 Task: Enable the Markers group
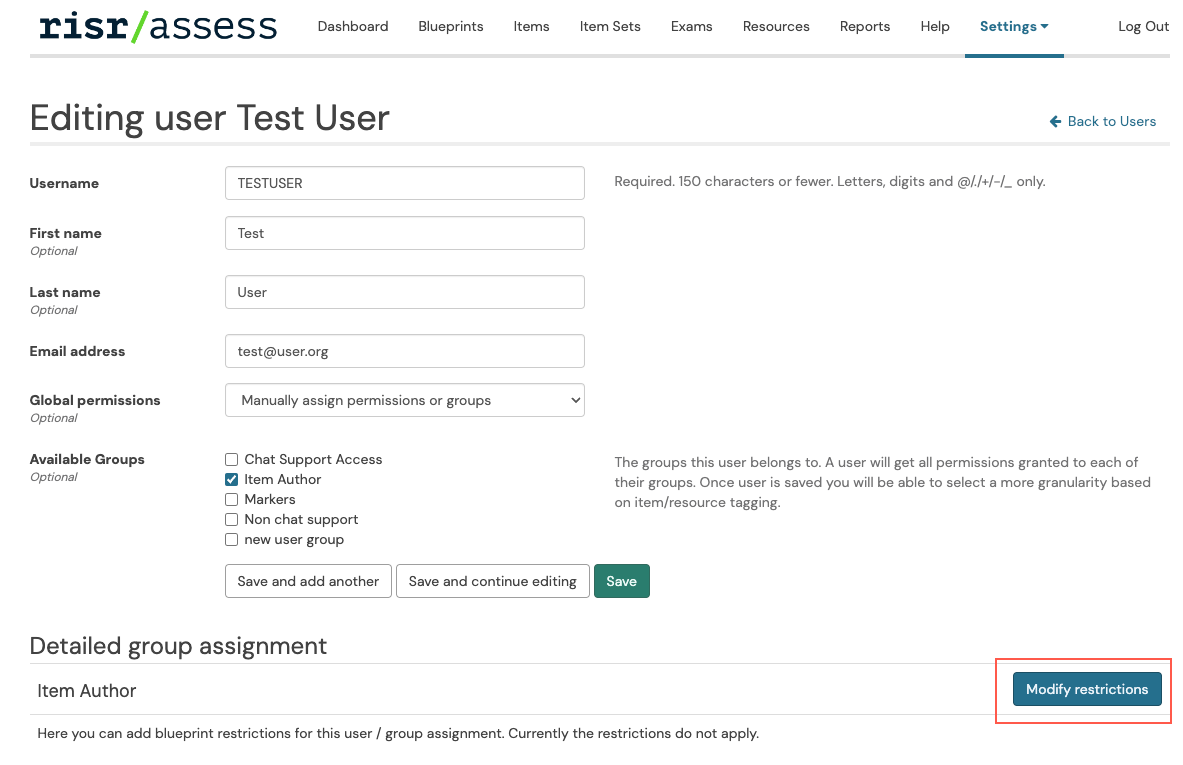tap(231, 499)
